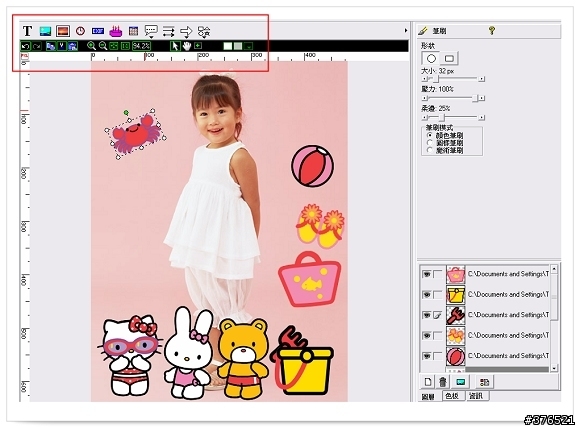Select the Text (T) tool
580x428 pixels.
27,31
